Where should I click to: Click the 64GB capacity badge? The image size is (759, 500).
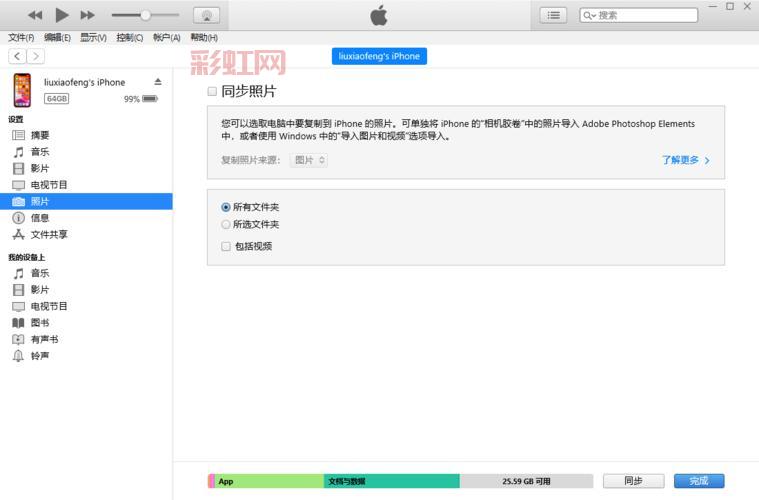click(57, 99)
